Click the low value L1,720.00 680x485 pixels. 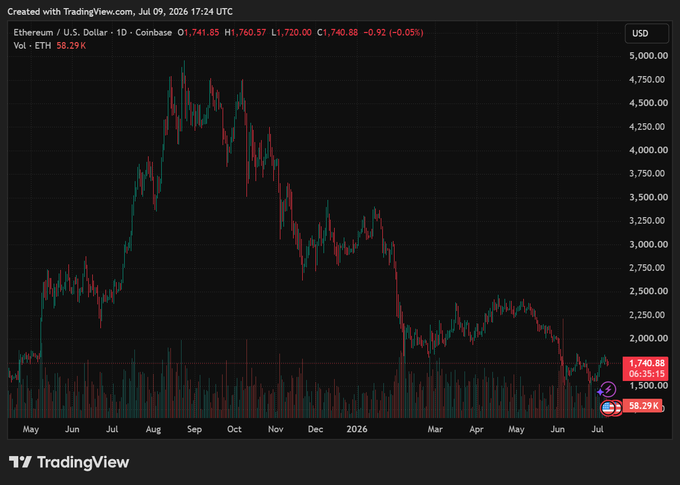coord(291,33)
